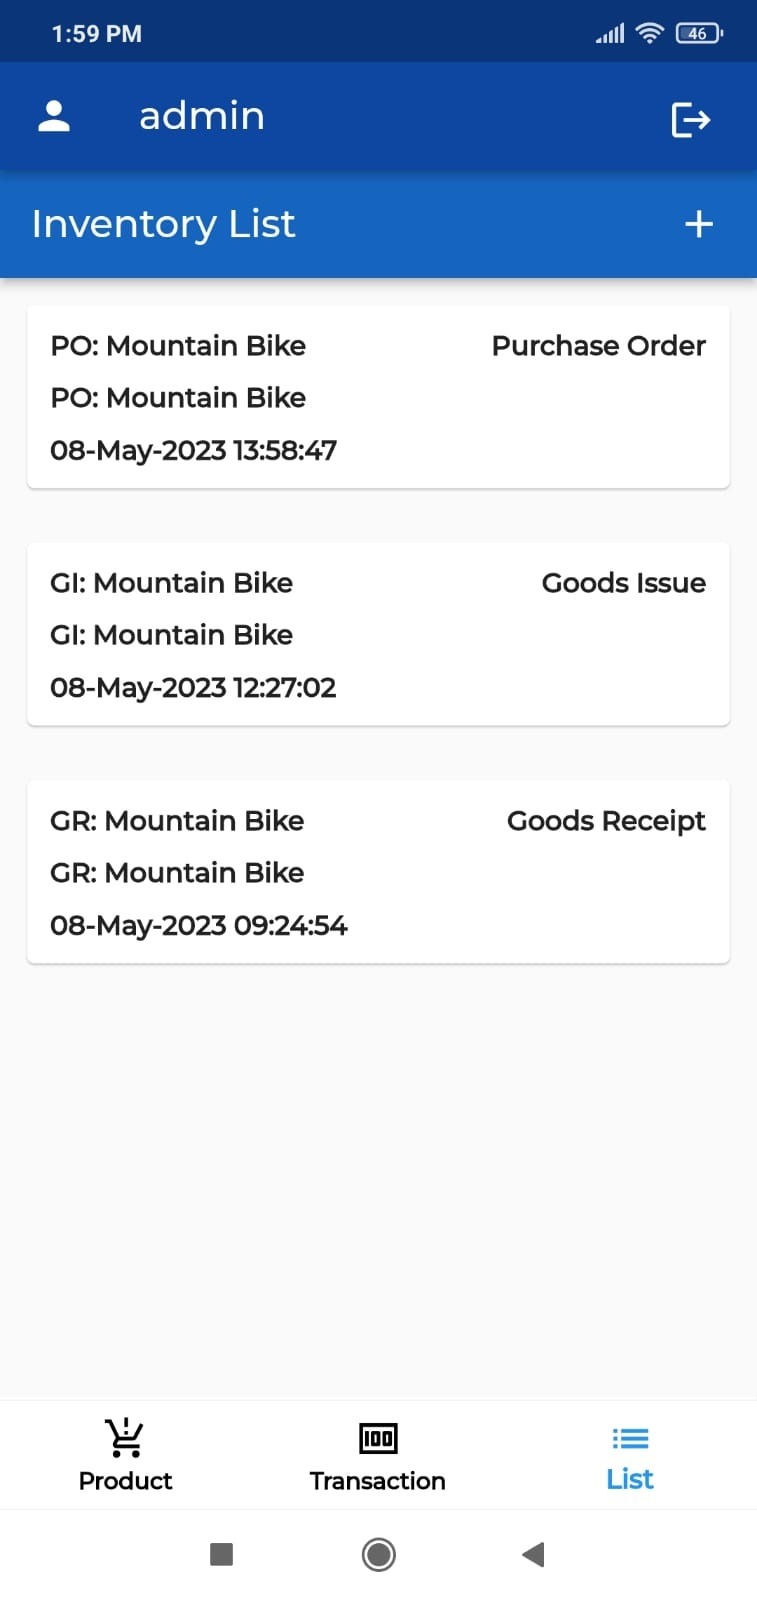Select the List icon in the bottom bar

630,1438
